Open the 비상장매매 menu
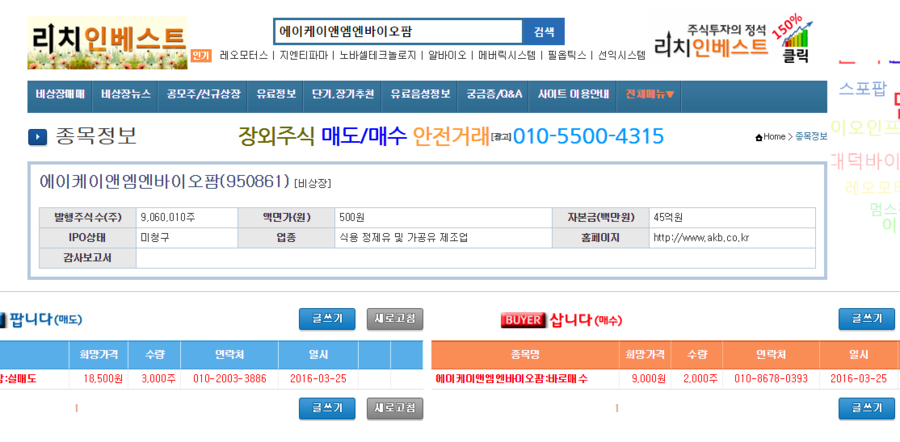 click(x=60, y=94)
